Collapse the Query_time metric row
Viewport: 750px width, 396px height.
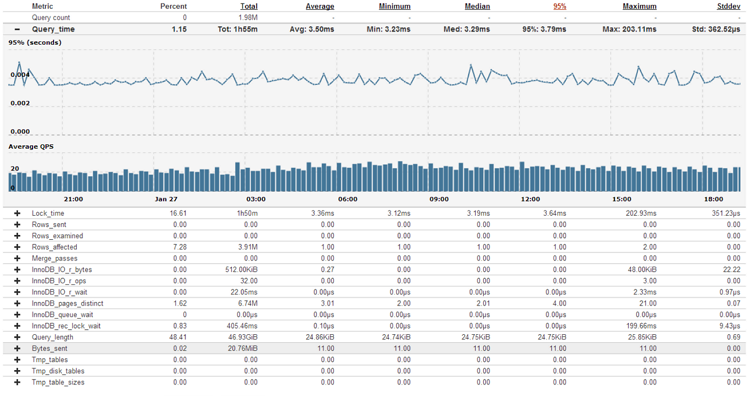pos(17,29)
